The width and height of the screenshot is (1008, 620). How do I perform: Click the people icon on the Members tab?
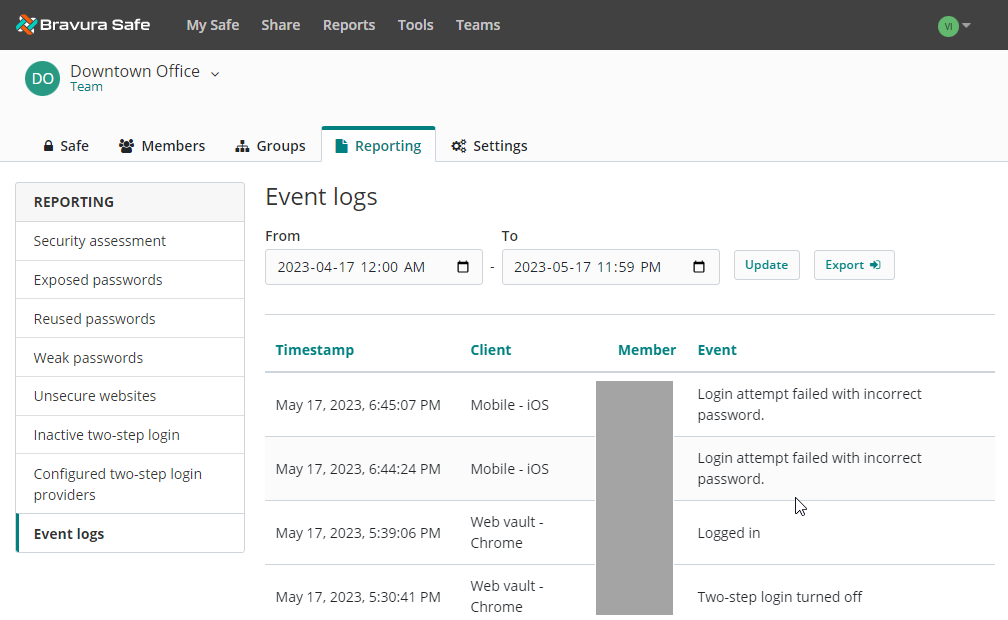(126, 145)
